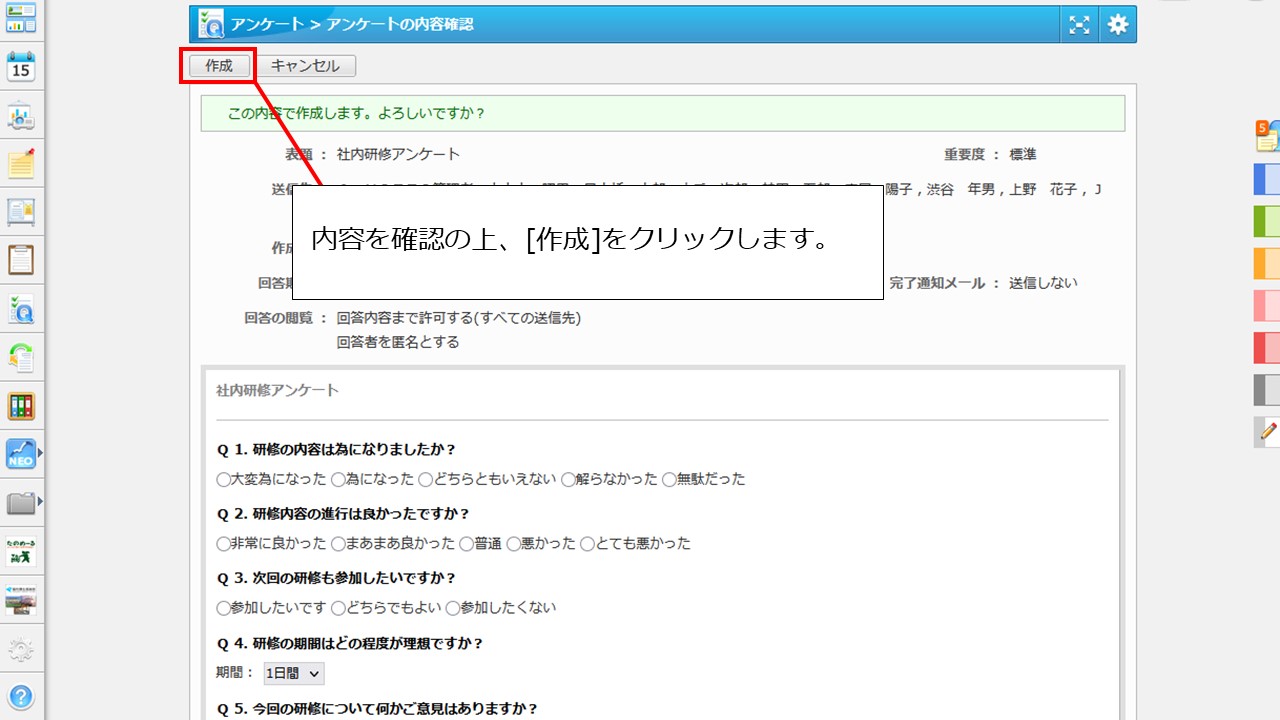
Task: Open the calendar icon showing 15
Action: [21, 66]
